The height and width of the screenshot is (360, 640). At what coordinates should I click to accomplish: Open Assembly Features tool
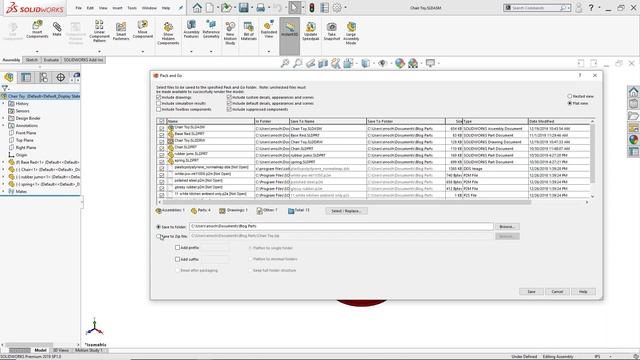point(191,29)
